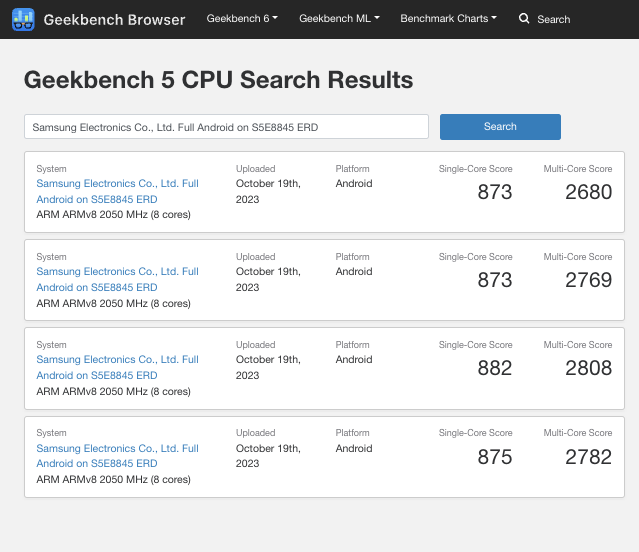Click the blue Search button
This screenshot has width=639, height=552.
tap(500, 127)
